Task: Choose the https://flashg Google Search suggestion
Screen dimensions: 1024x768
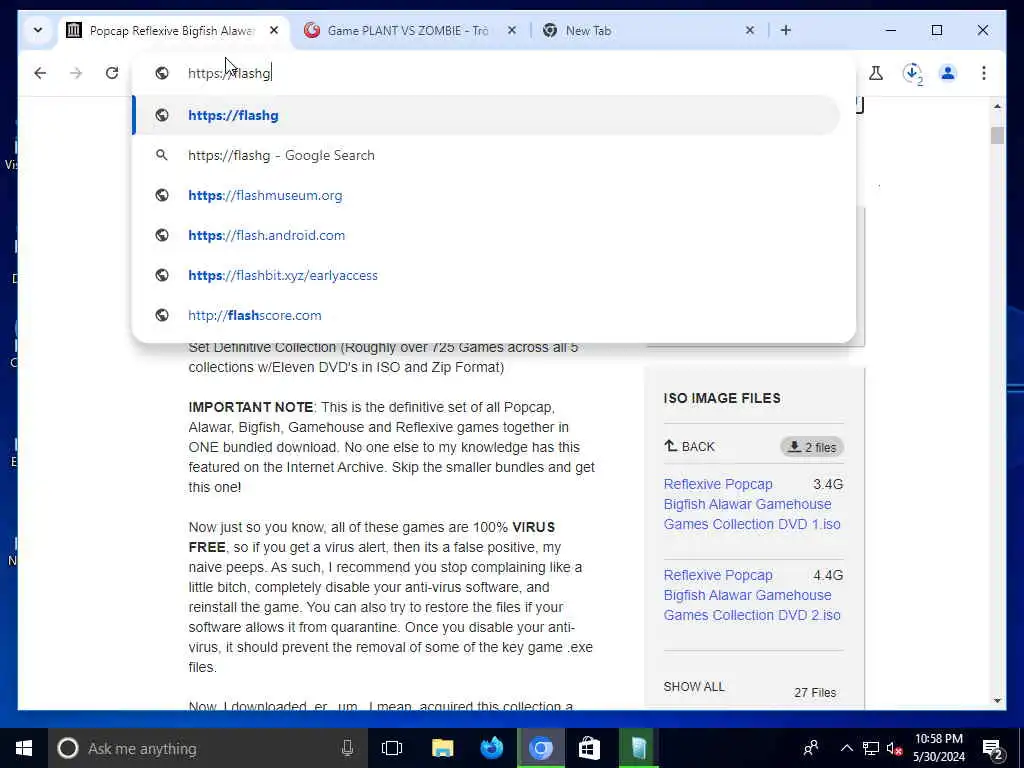Action: coord(487,155)
